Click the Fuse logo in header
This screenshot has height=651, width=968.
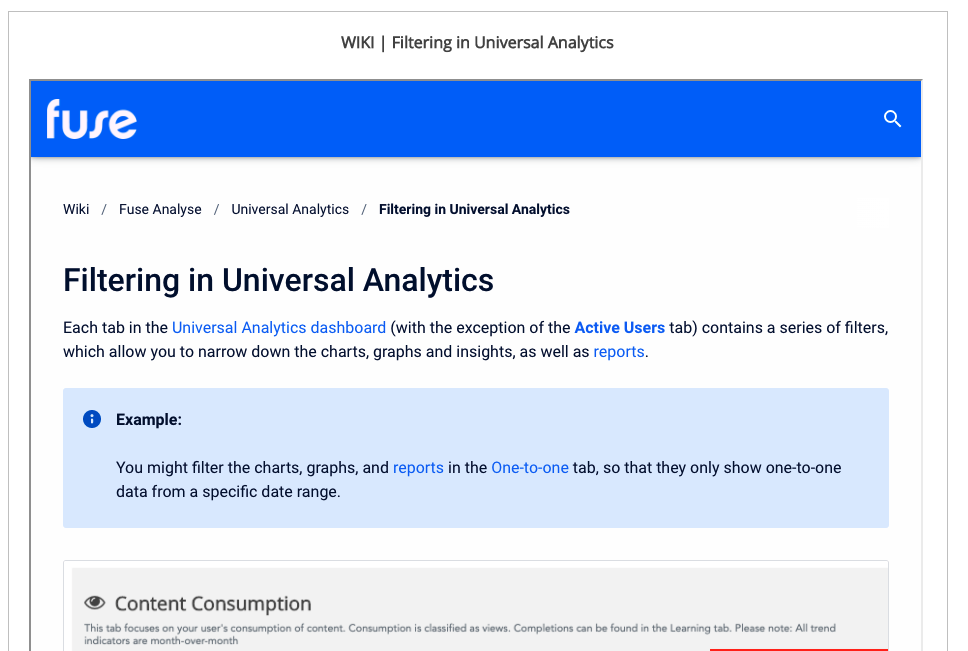(91, 119)
